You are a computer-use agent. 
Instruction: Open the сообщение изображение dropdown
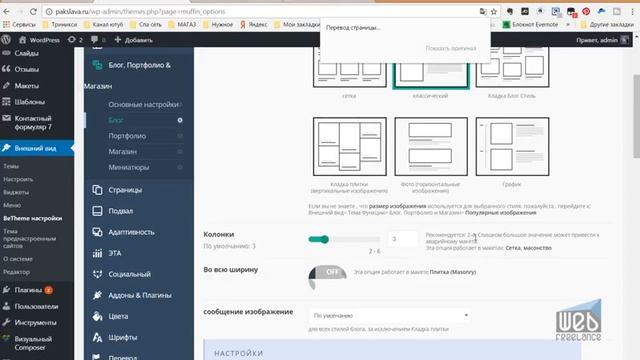tap(390, 316)
